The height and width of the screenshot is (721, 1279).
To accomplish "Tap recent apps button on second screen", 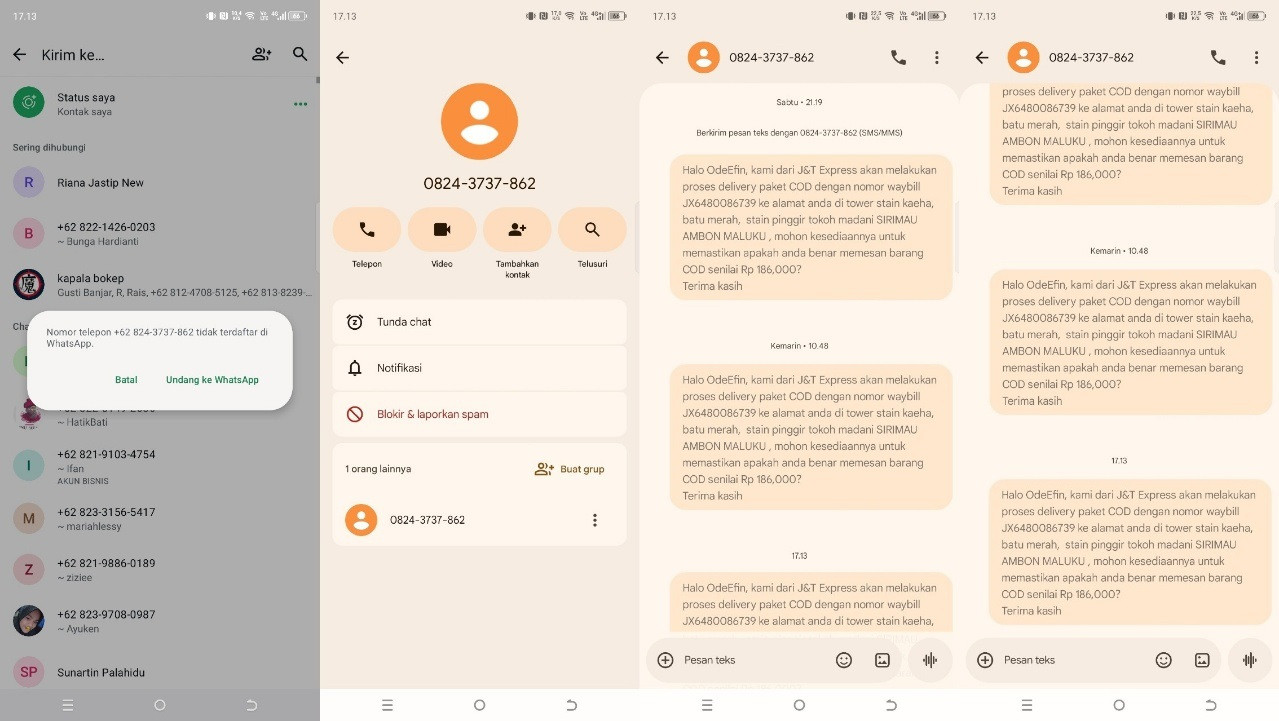I will coord(387,705).
